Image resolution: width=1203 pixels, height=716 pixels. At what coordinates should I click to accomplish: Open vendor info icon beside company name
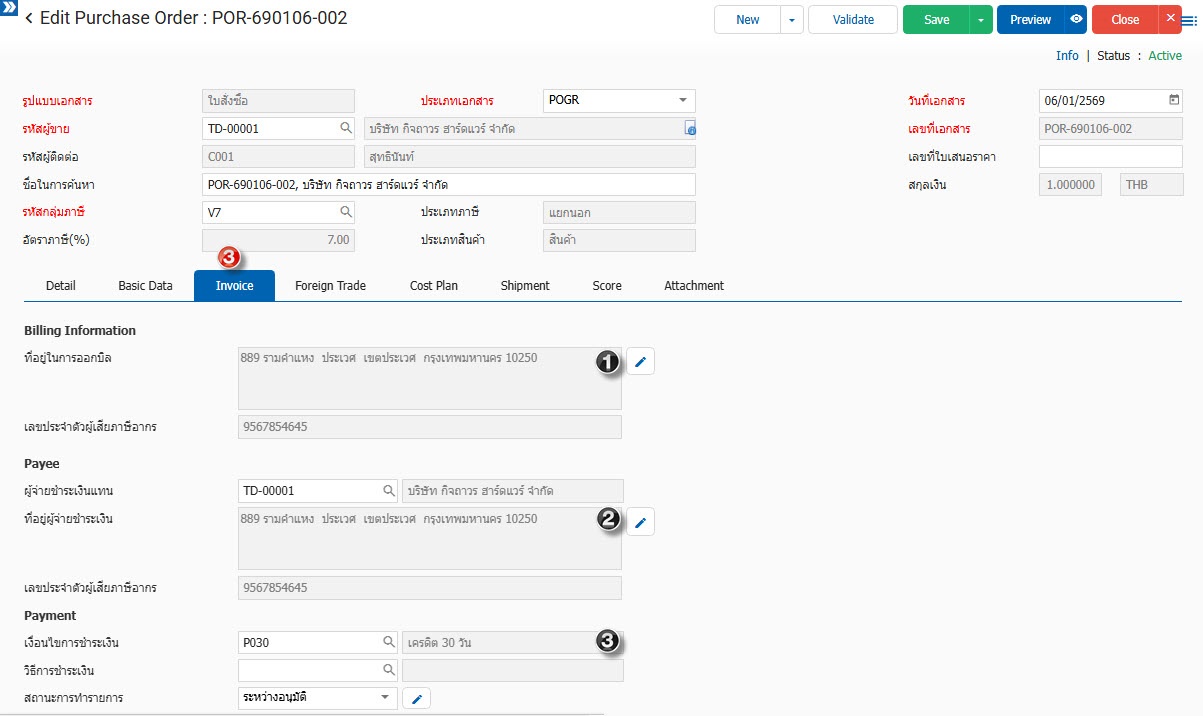(x=689, y=128)
